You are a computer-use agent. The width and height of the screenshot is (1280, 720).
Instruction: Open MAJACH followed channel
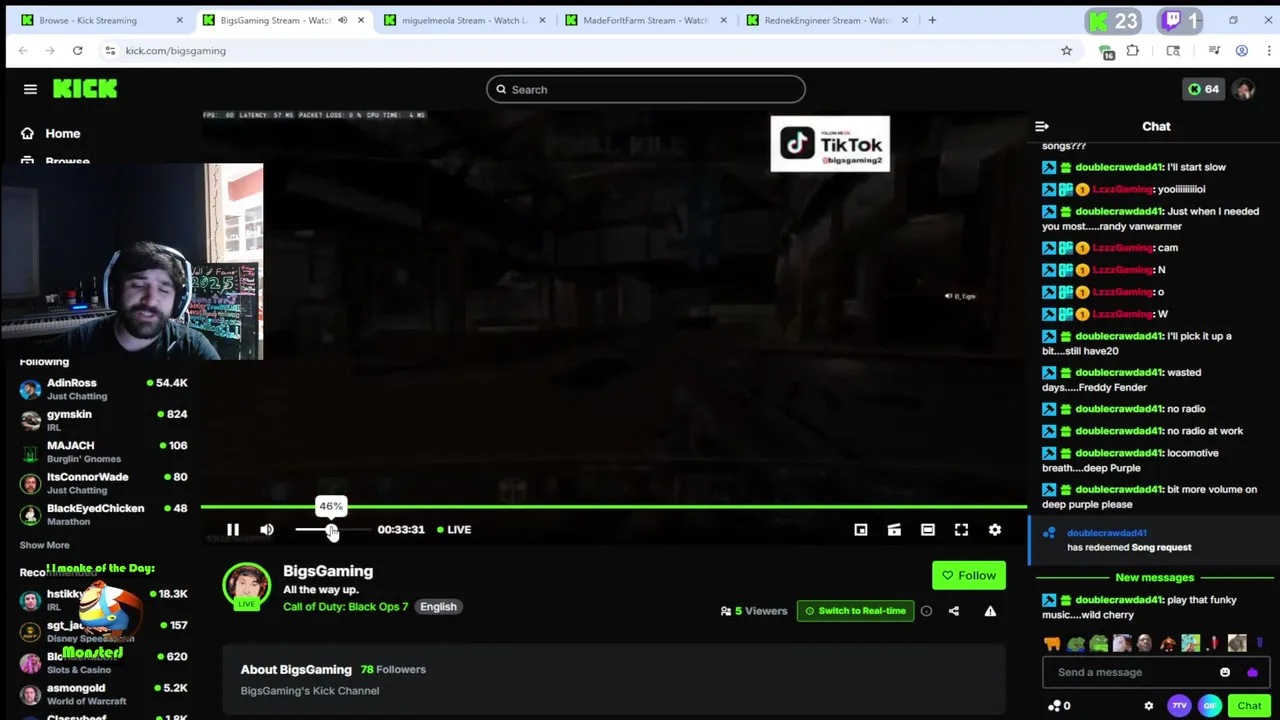[x=103, y=451]
